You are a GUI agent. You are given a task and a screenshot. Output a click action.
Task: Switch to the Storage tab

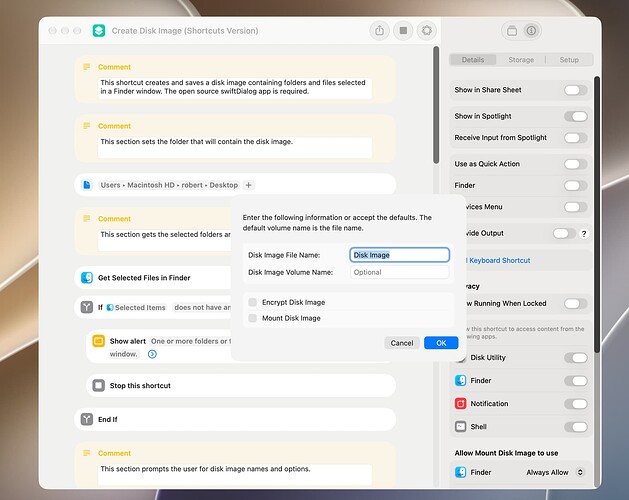coord(521,60)
